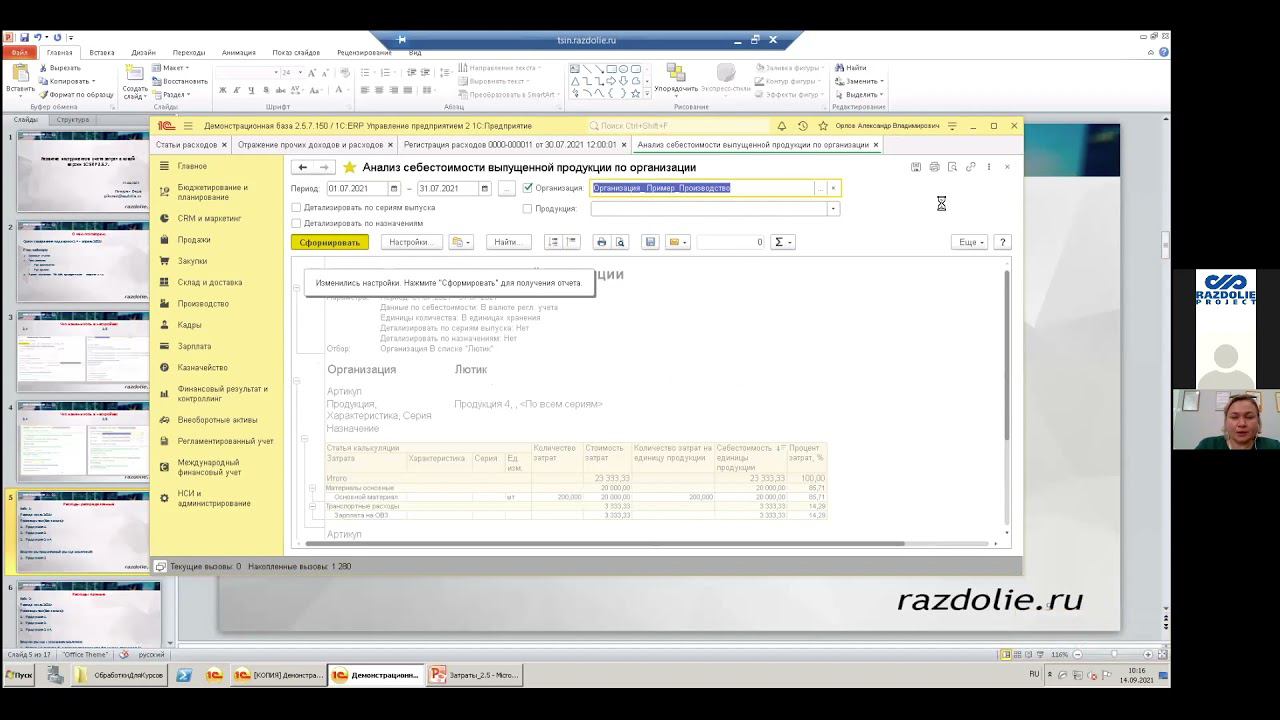Clear the Организация field with the x button
Viewport: 1280px width, 720px height.
click(x=833, y=188)
